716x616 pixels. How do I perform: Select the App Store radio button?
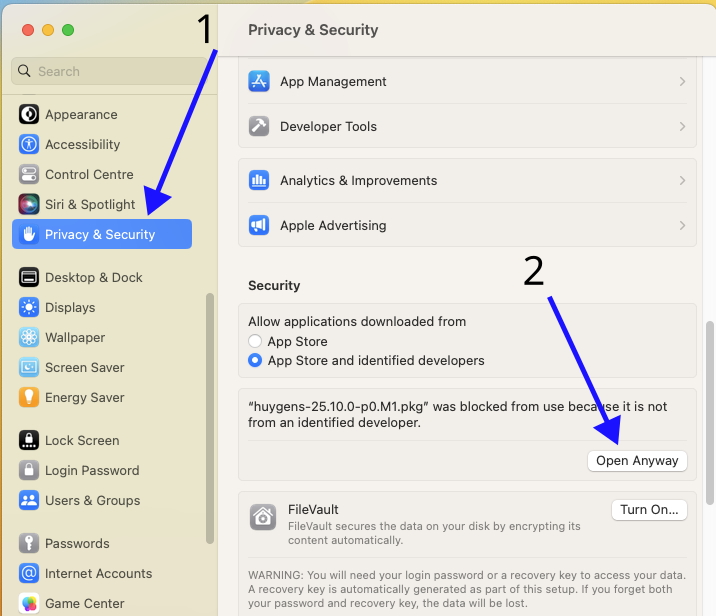point(255,341)
